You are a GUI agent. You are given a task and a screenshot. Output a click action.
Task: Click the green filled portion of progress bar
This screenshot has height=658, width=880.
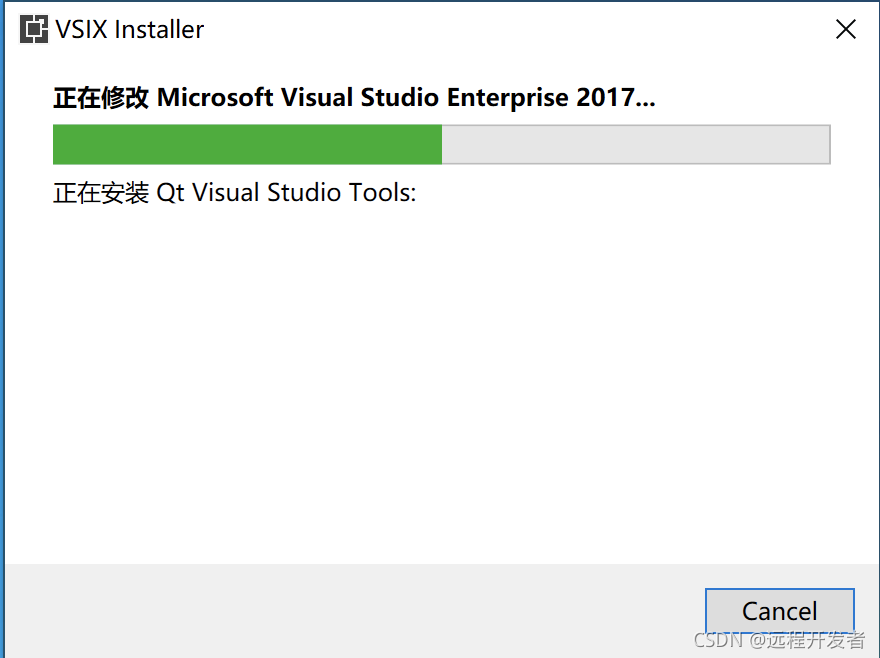pyautogui.click(x=248, y=144)
